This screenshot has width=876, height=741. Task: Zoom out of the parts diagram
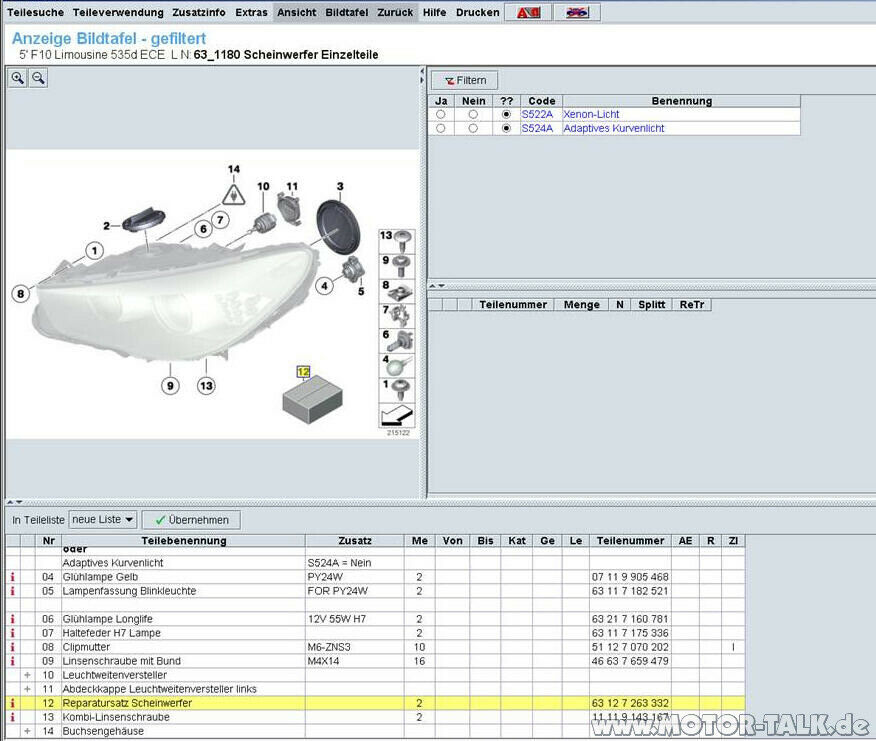click(38, 78)
